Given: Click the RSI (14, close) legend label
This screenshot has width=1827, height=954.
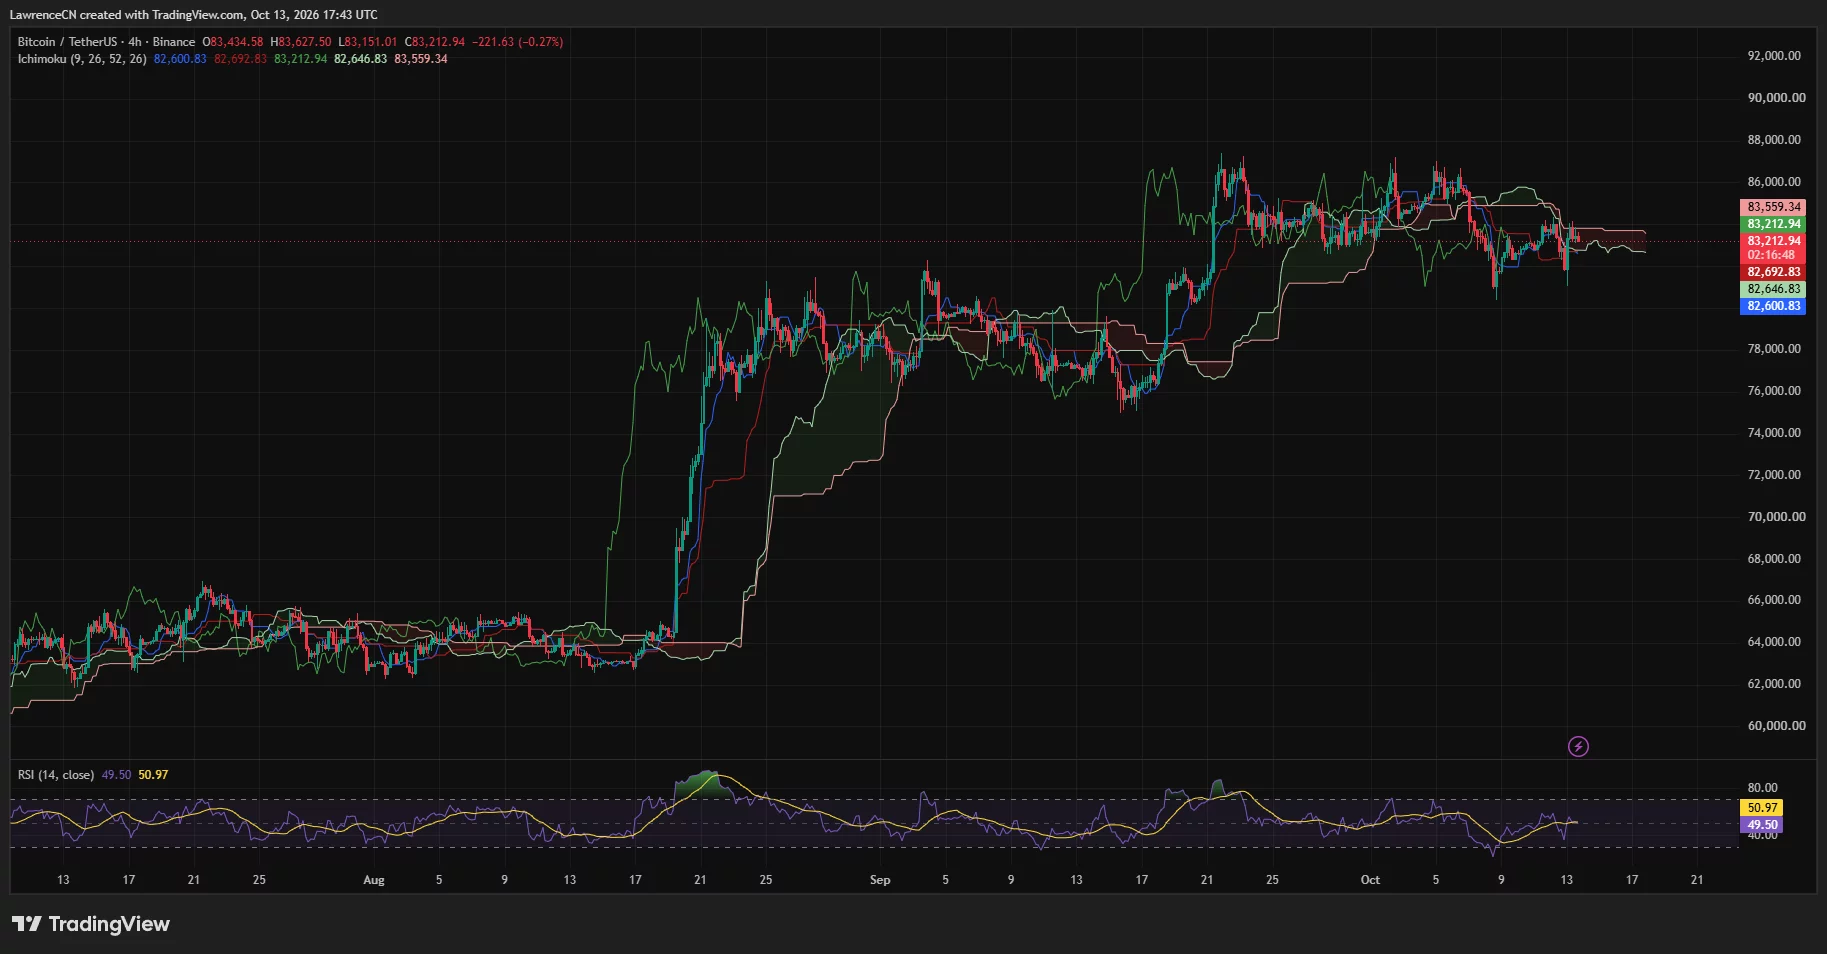Looking at the screenshot, I should [56, 775].
